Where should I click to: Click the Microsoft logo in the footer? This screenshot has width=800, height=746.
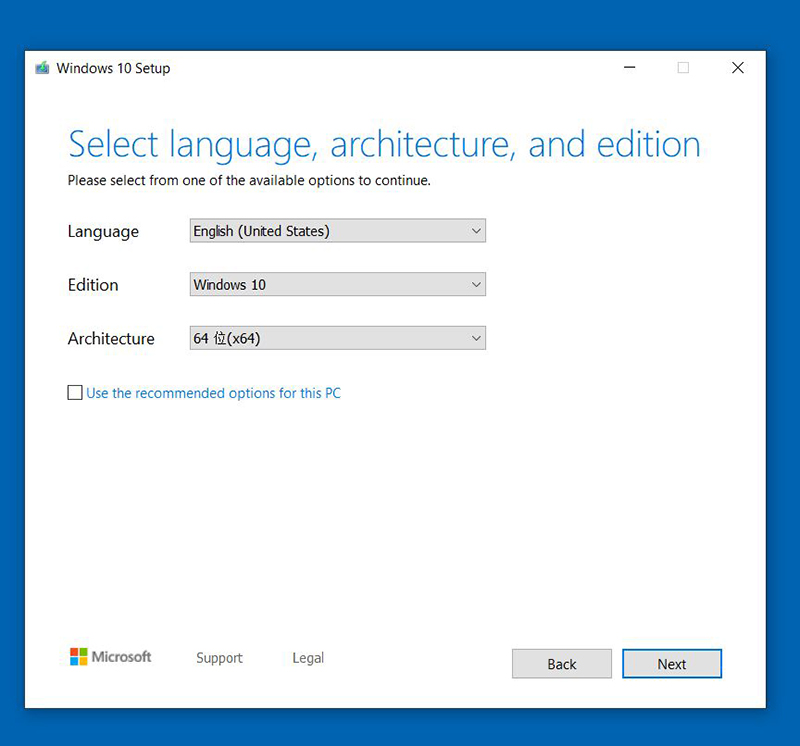(110, 657)
